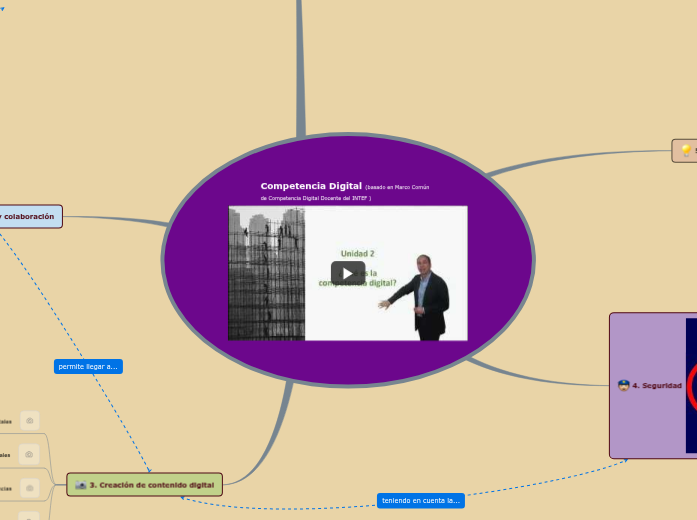Click the 'Competencia Digital' title text

point(311,186)
